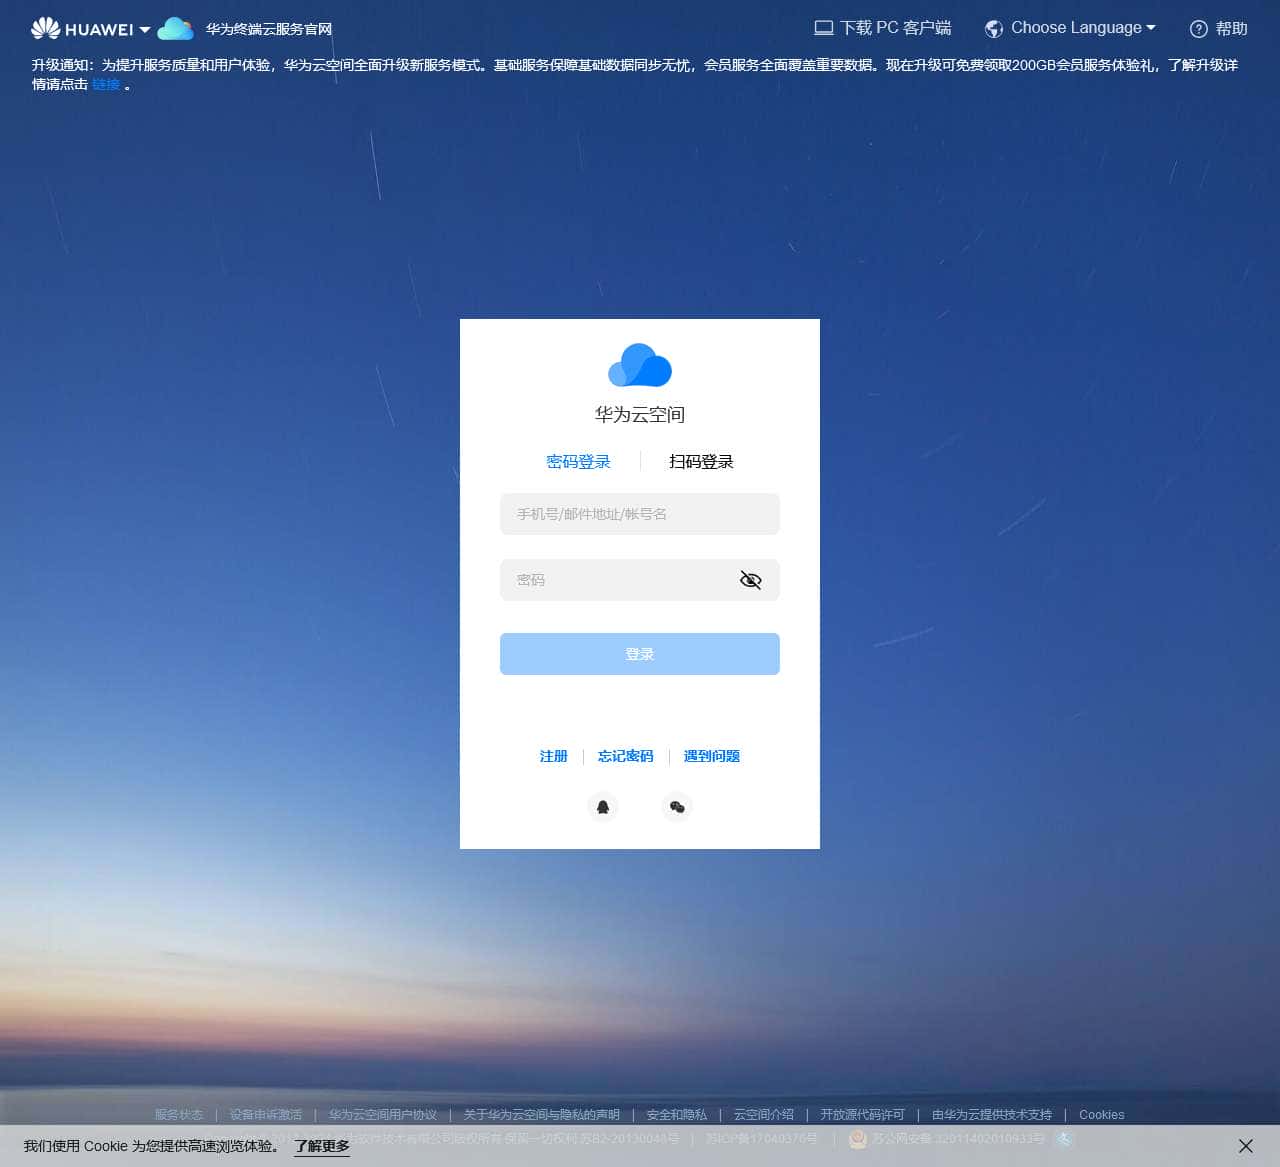Switch to 密码登录 tab
Screen dimensions: 1280x1167
578,462
